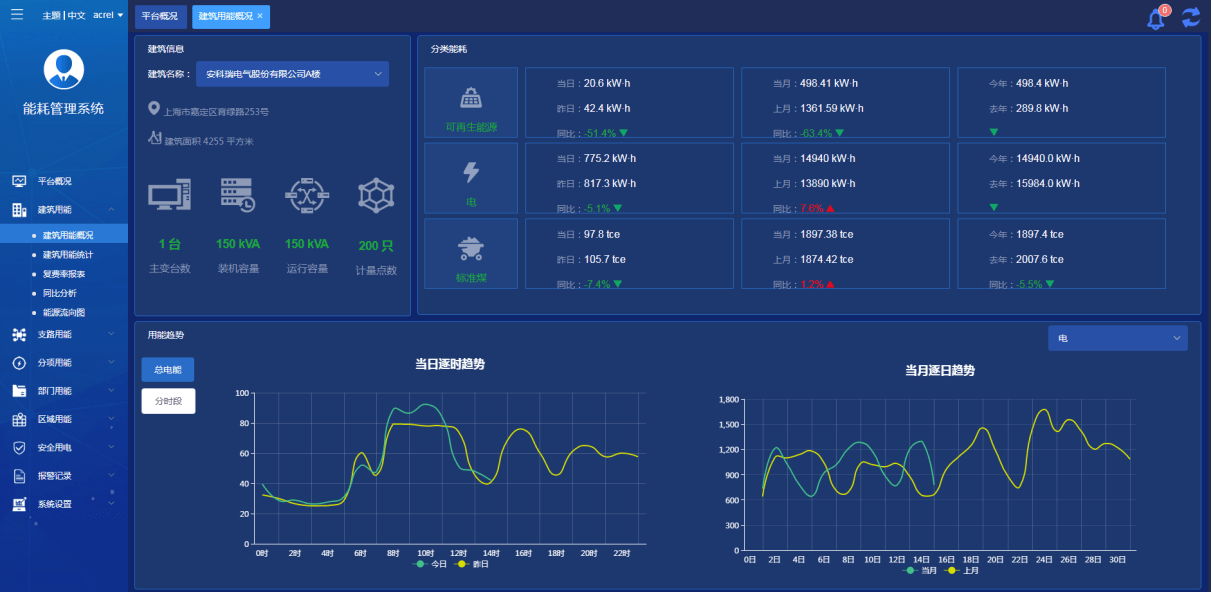Click the hamburger menu icon to collapse sidebar

(x=17, y=15)
